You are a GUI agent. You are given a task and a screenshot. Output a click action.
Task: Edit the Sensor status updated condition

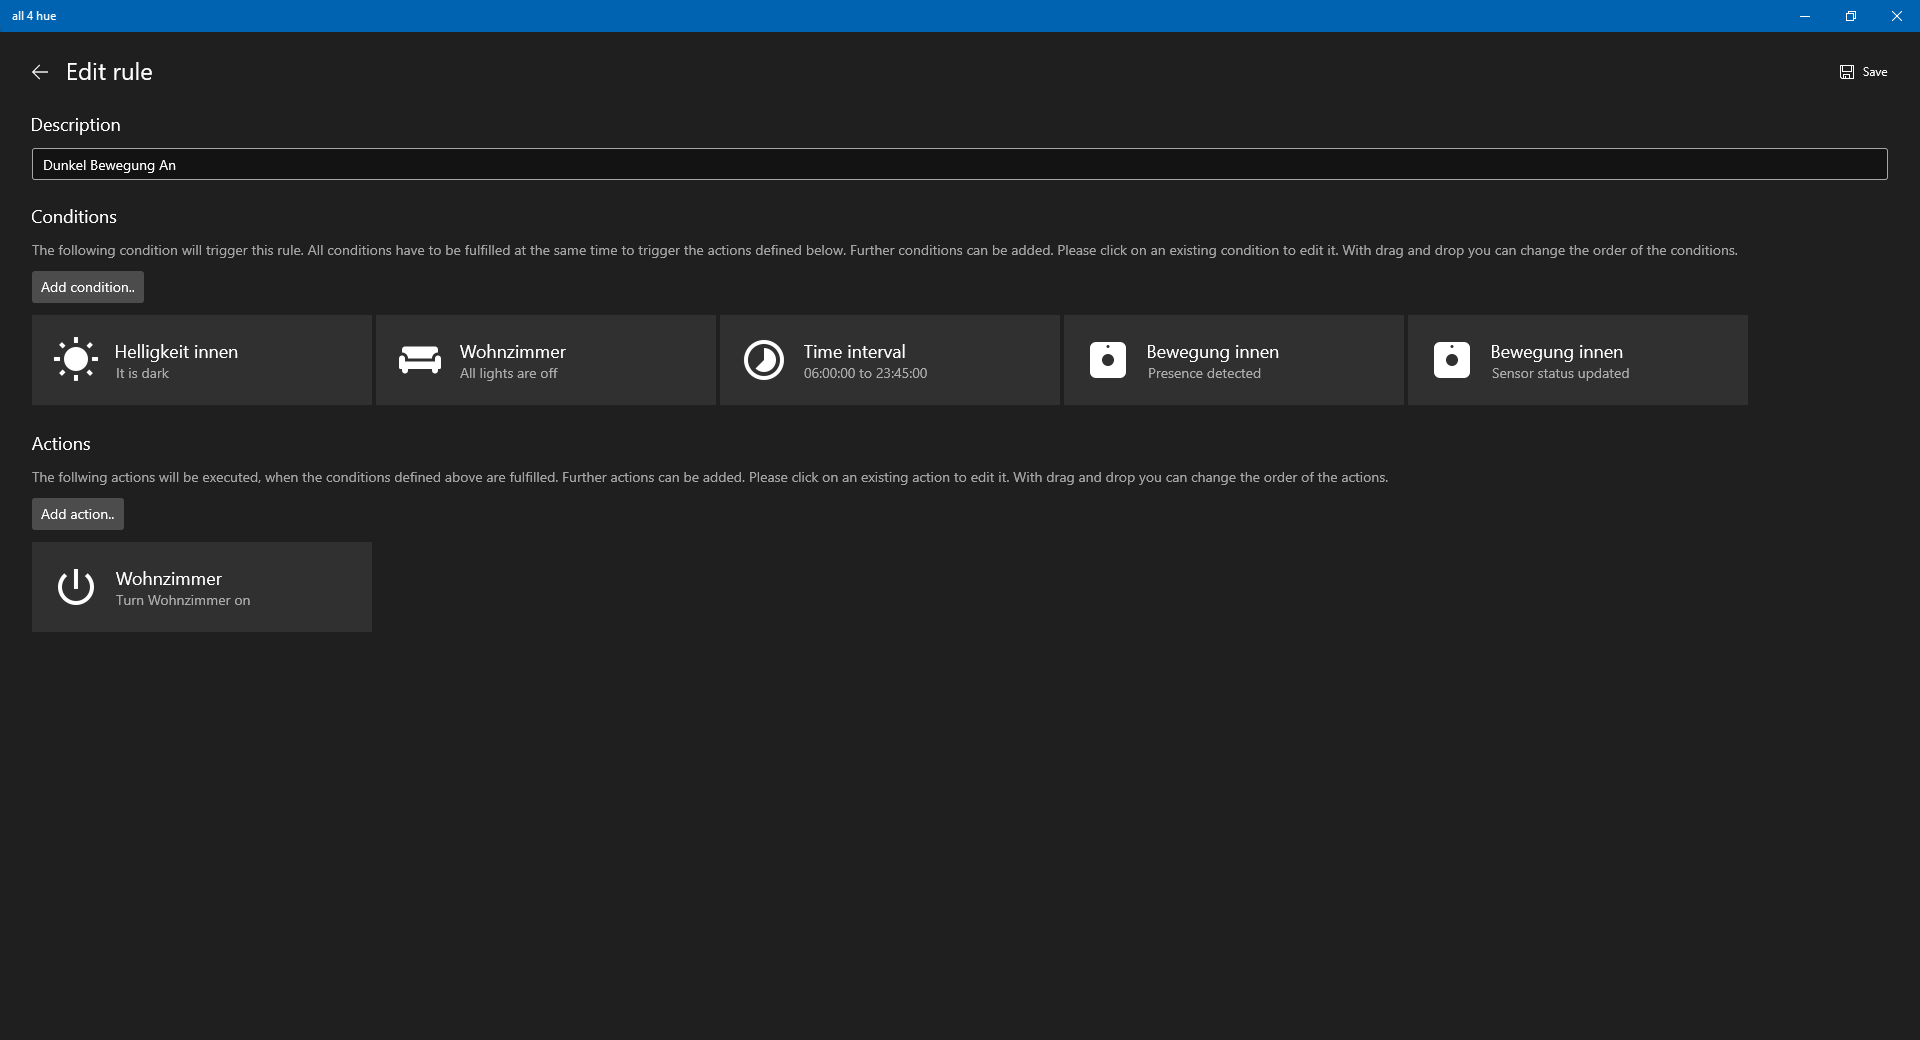click(1576, 360)
